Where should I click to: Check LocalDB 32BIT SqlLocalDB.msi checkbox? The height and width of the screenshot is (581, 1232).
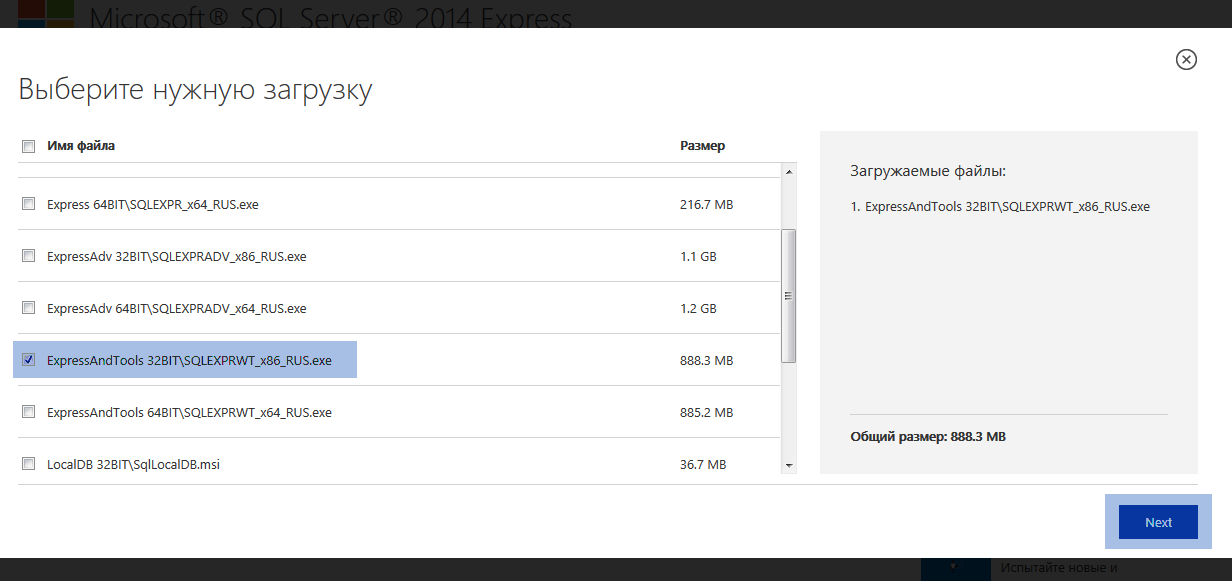[28, 464]
